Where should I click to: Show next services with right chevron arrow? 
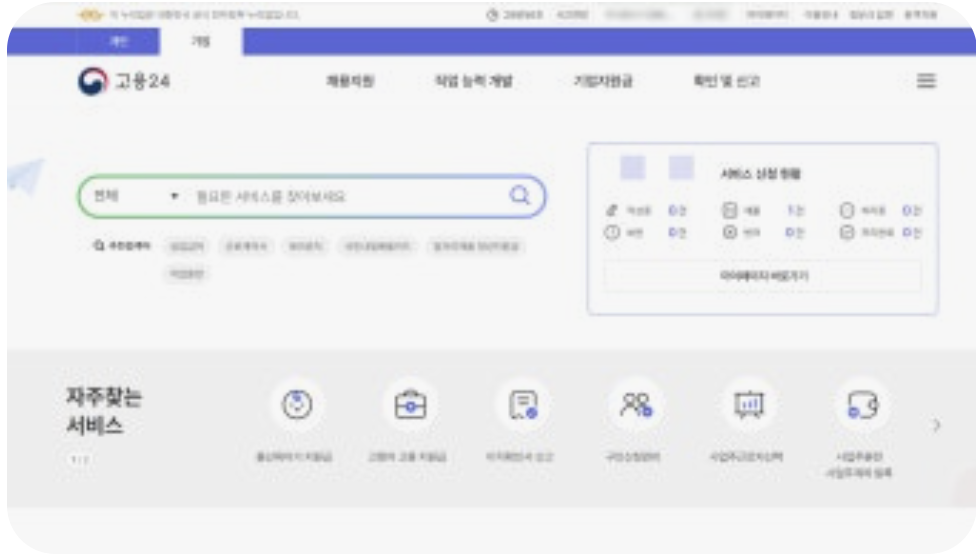(x=936, y=426)
